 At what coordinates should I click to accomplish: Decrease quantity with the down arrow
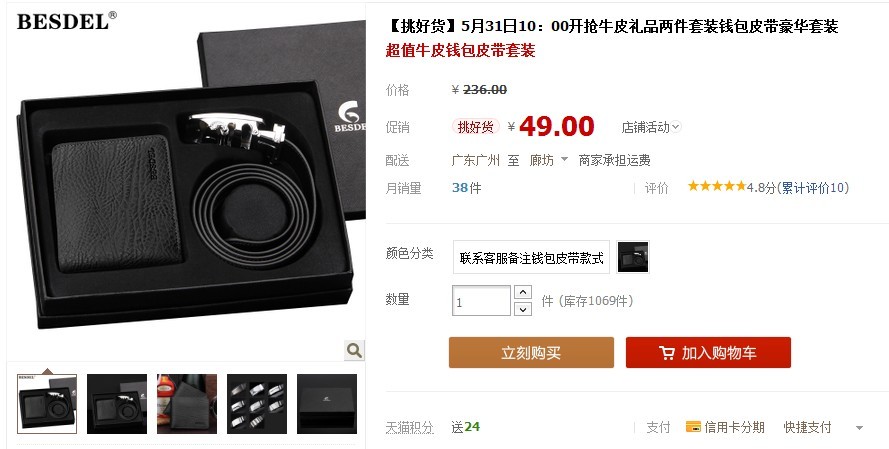[522, 309]
